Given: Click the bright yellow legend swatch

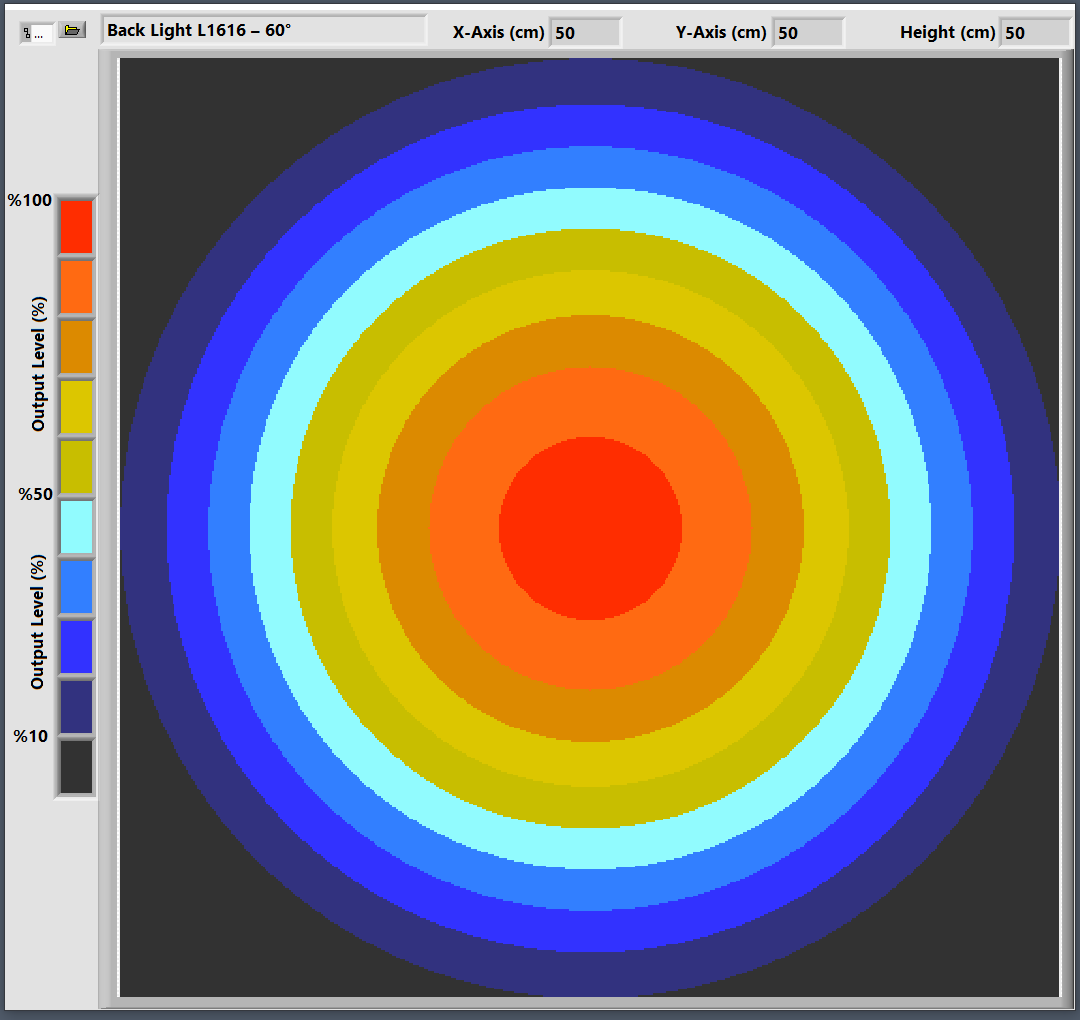Looking at the screenshot, I should click(x=76, y=407).
